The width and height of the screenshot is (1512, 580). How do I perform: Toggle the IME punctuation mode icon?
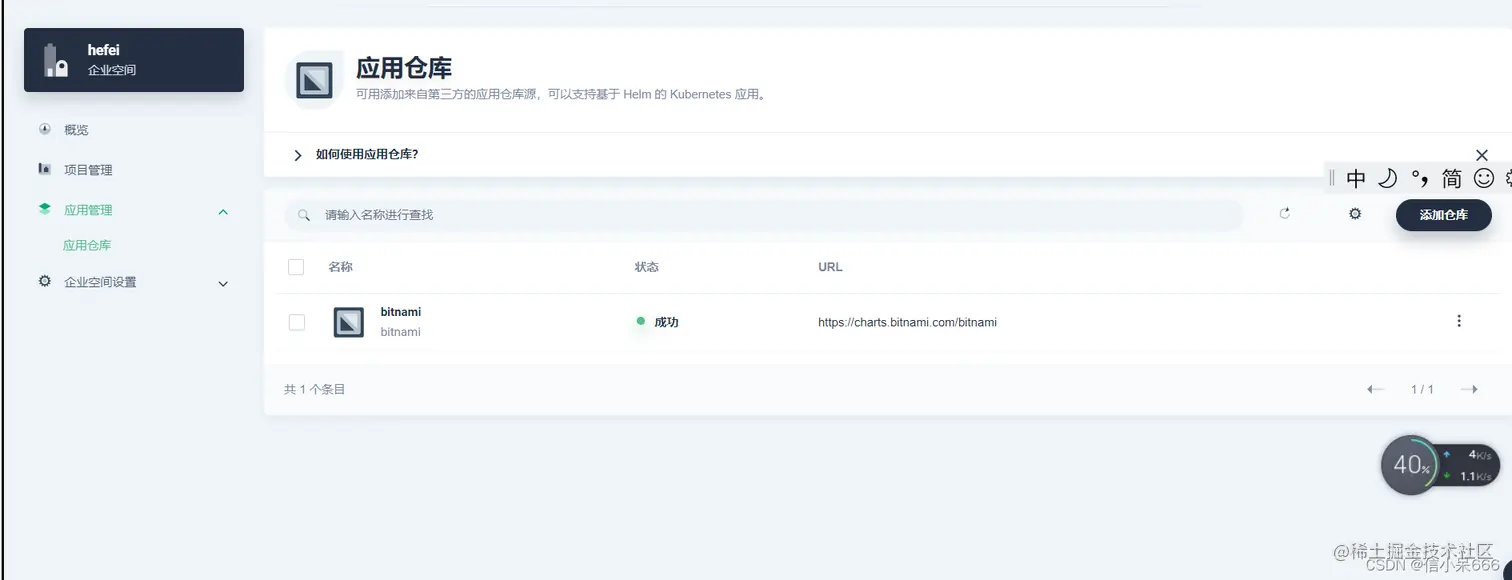tap(1419, 179)
